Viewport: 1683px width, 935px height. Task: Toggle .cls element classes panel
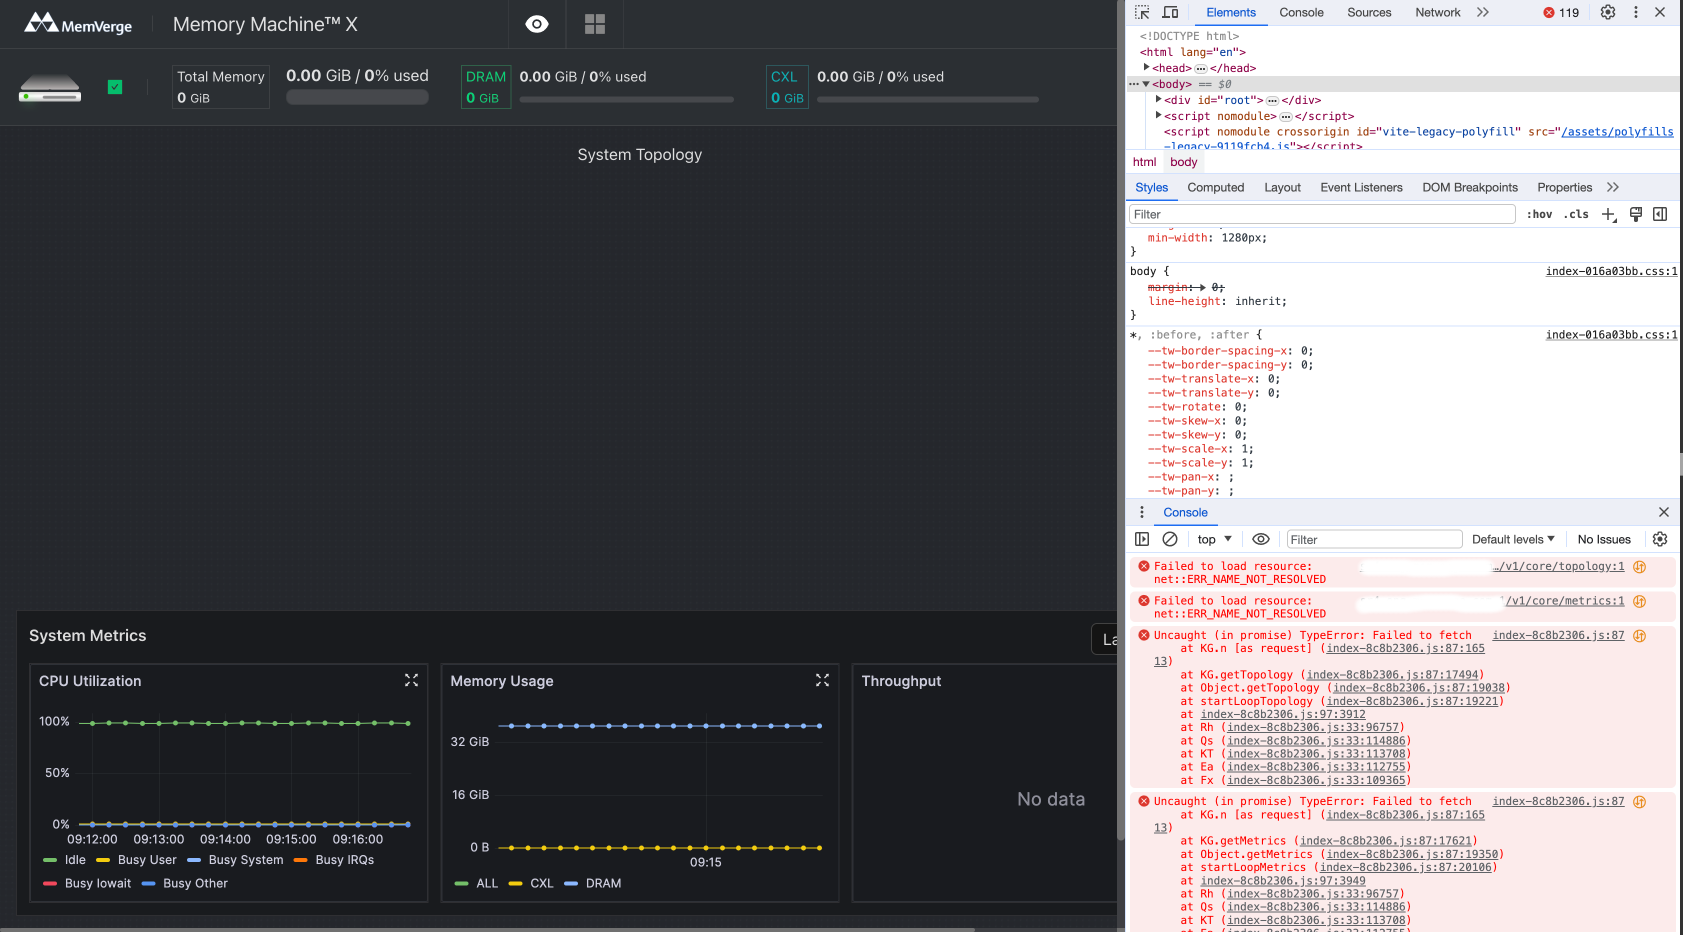coord(1576,214)
